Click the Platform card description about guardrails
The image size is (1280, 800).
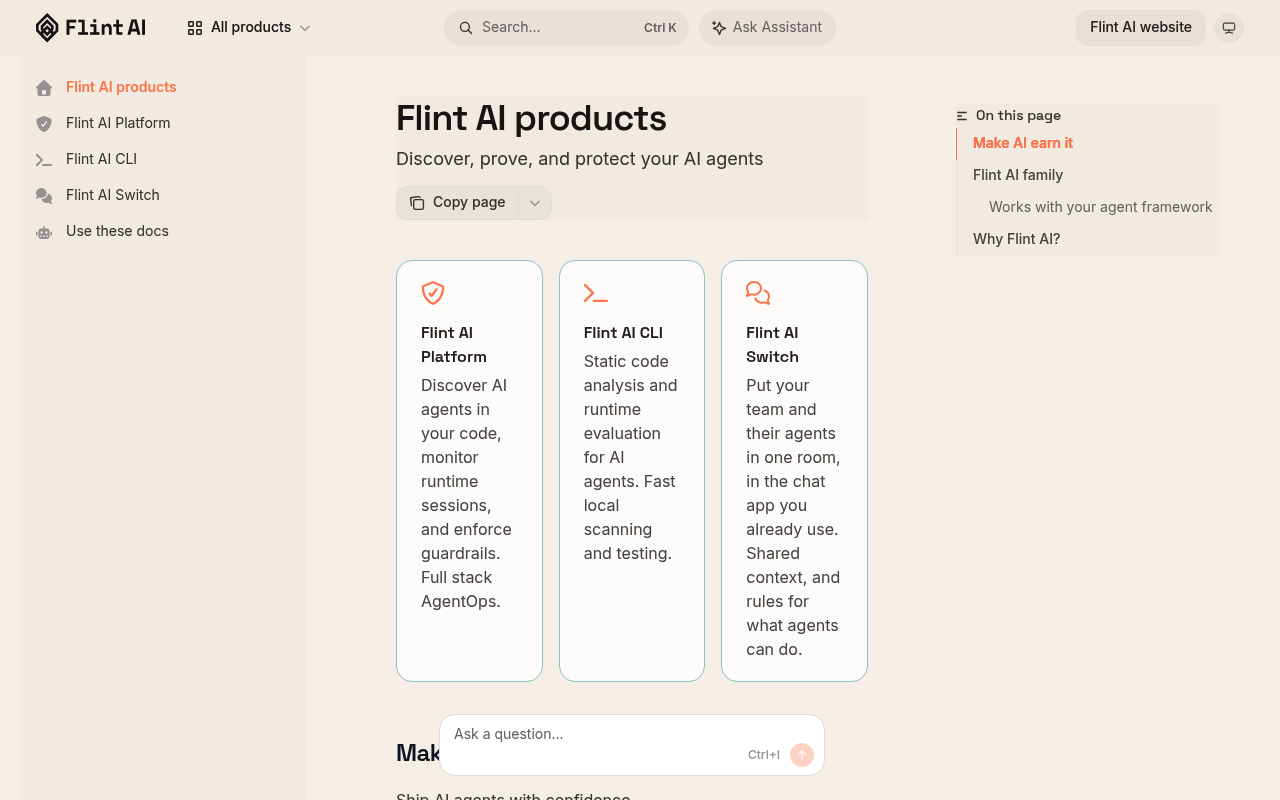[x=467, y=493]
